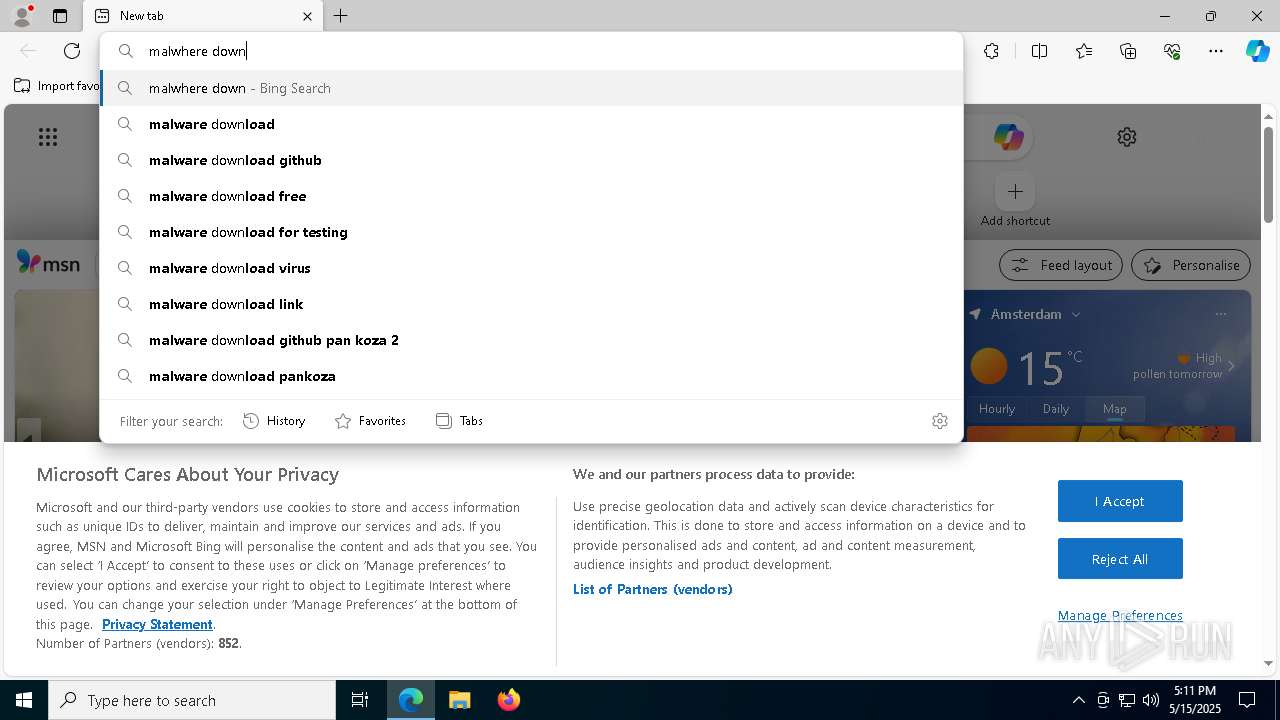Filter search by Favorites
This screenshot has height=720, width=1280.
(x=370, y=421)
